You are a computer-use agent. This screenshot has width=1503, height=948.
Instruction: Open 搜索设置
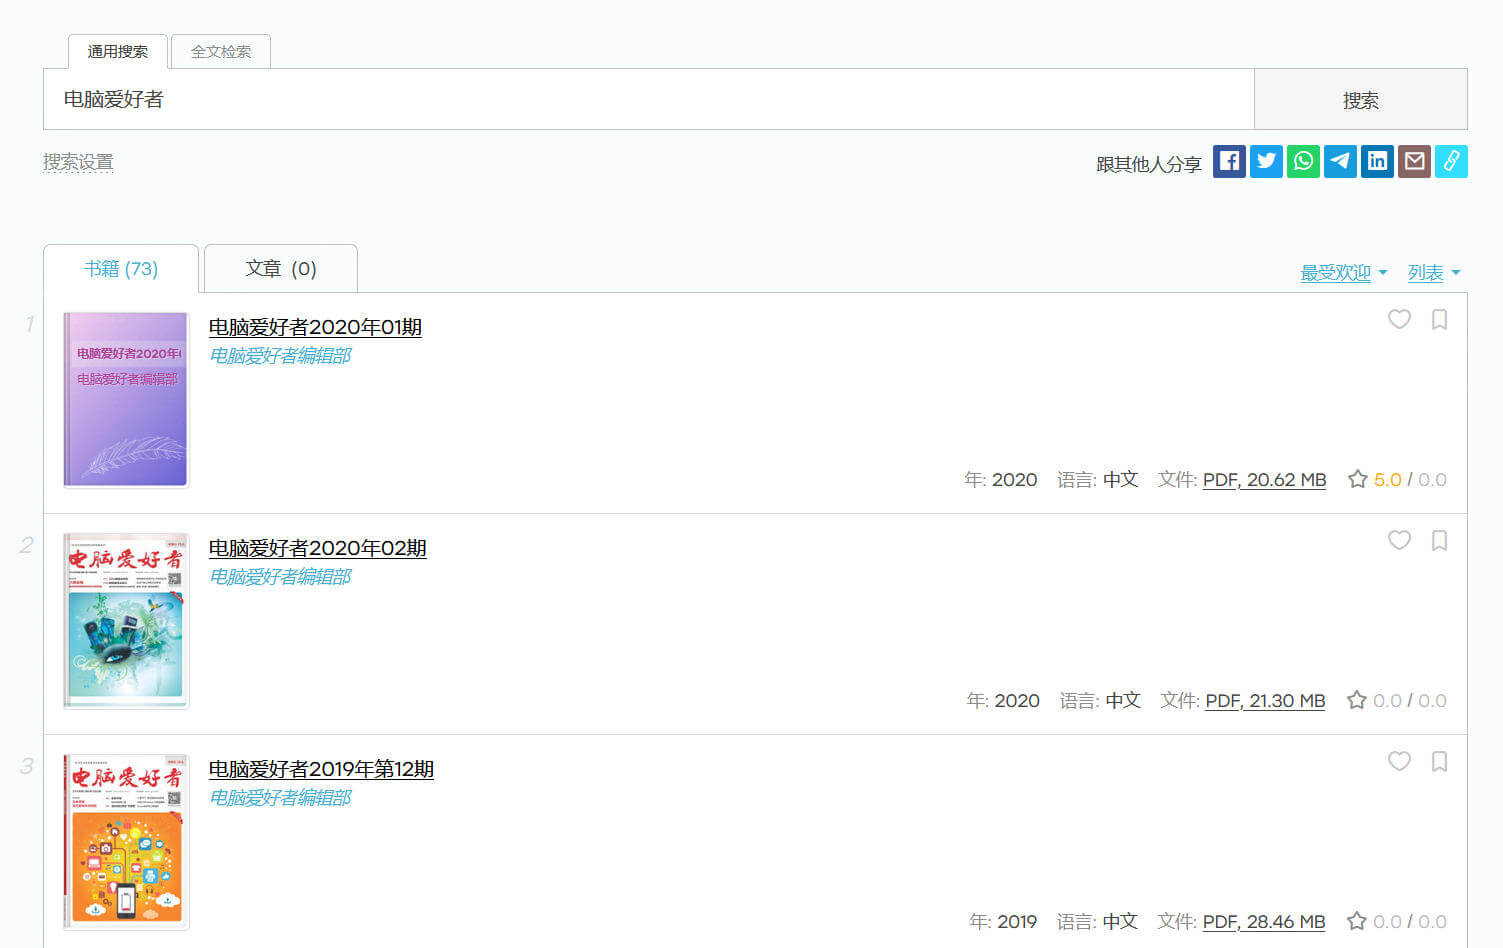click(x=78, y=161)
